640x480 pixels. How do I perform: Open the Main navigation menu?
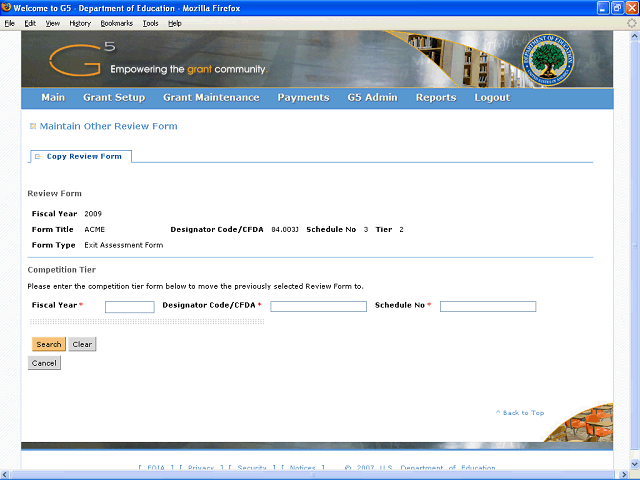(53, 98)
